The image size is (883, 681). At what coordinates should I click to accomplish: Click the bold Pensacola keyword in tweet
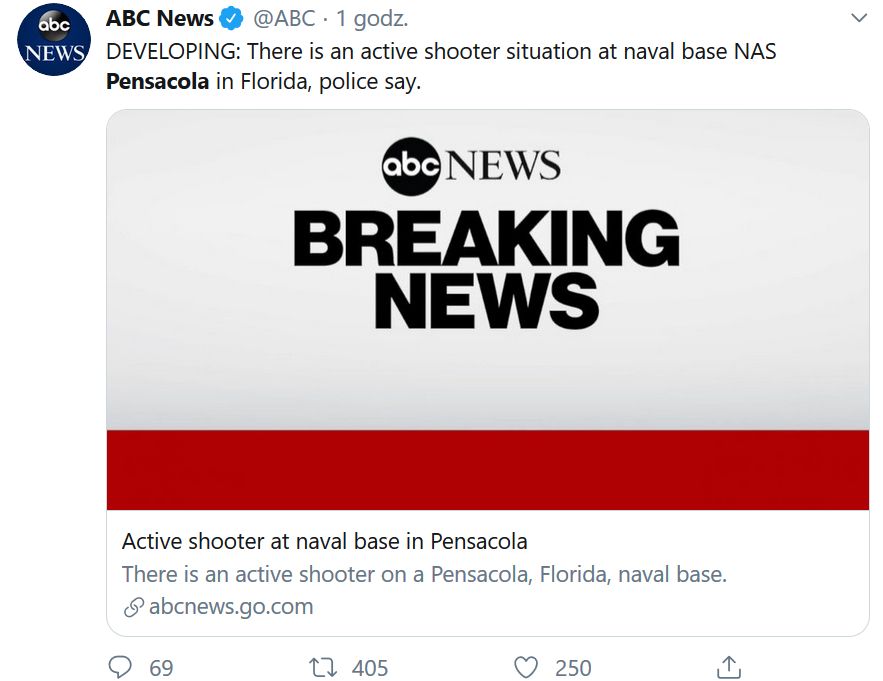click(x=158, y=82)
